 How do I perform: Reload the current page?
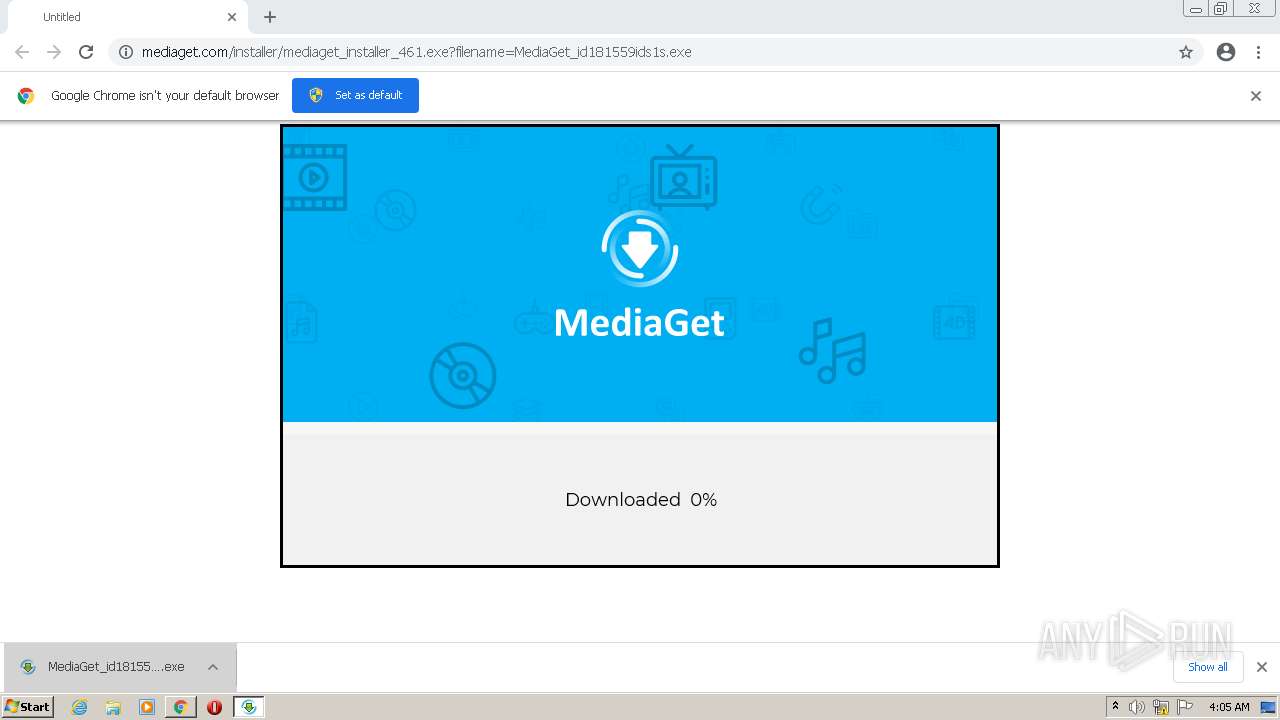[x=86, y=52]
